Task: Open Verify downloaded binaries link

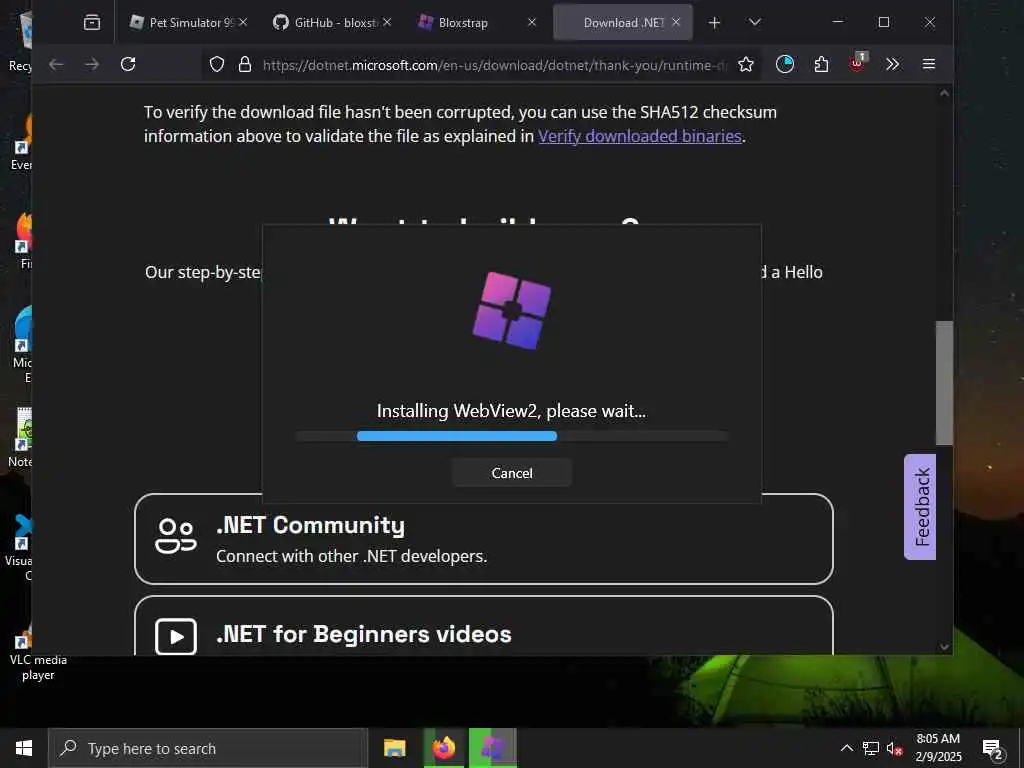Action: coord(639,136)
